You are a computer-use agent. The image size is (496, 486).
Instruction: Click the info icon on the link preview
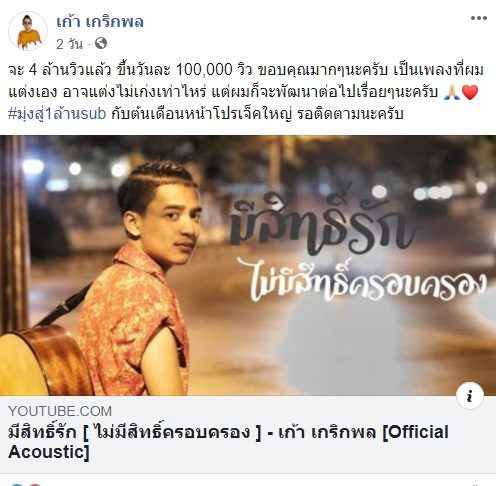click(x=470, y=396)
